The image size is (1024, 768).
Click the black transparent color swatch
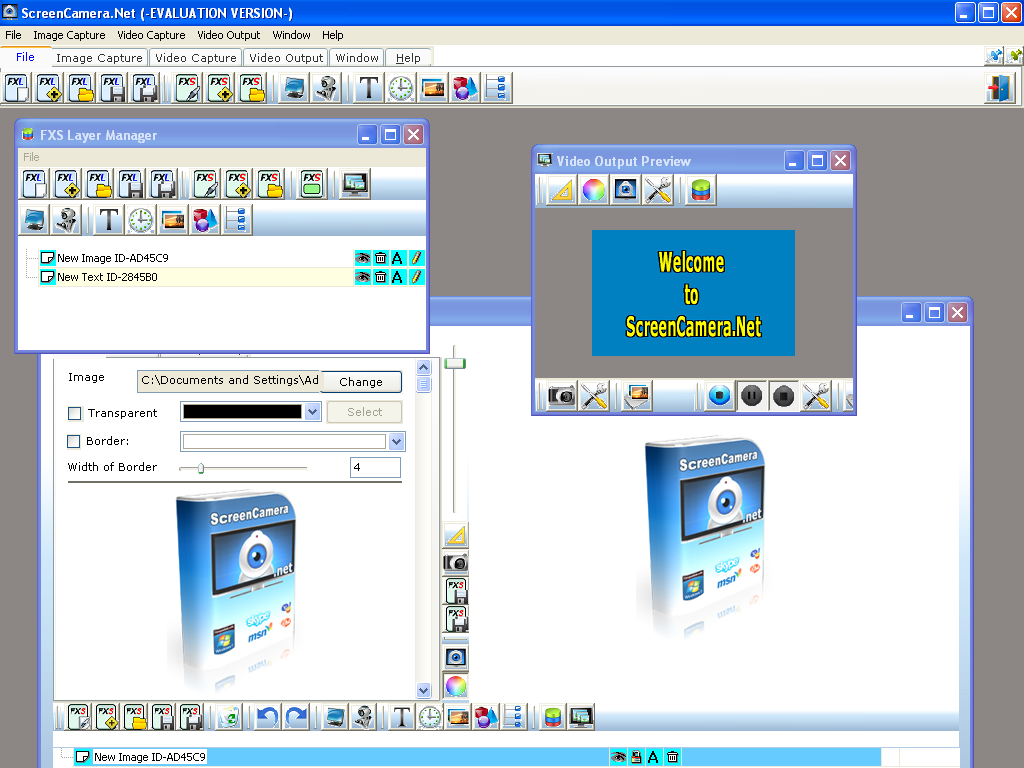(x=242, y=411)
